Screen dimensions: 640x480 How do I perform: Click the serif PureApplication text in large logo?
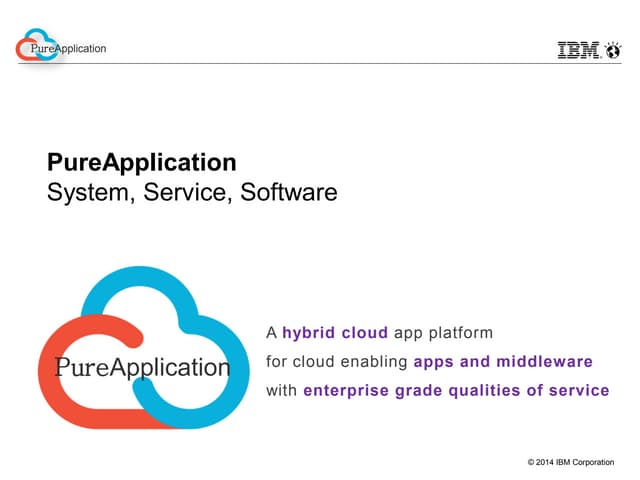142,366
